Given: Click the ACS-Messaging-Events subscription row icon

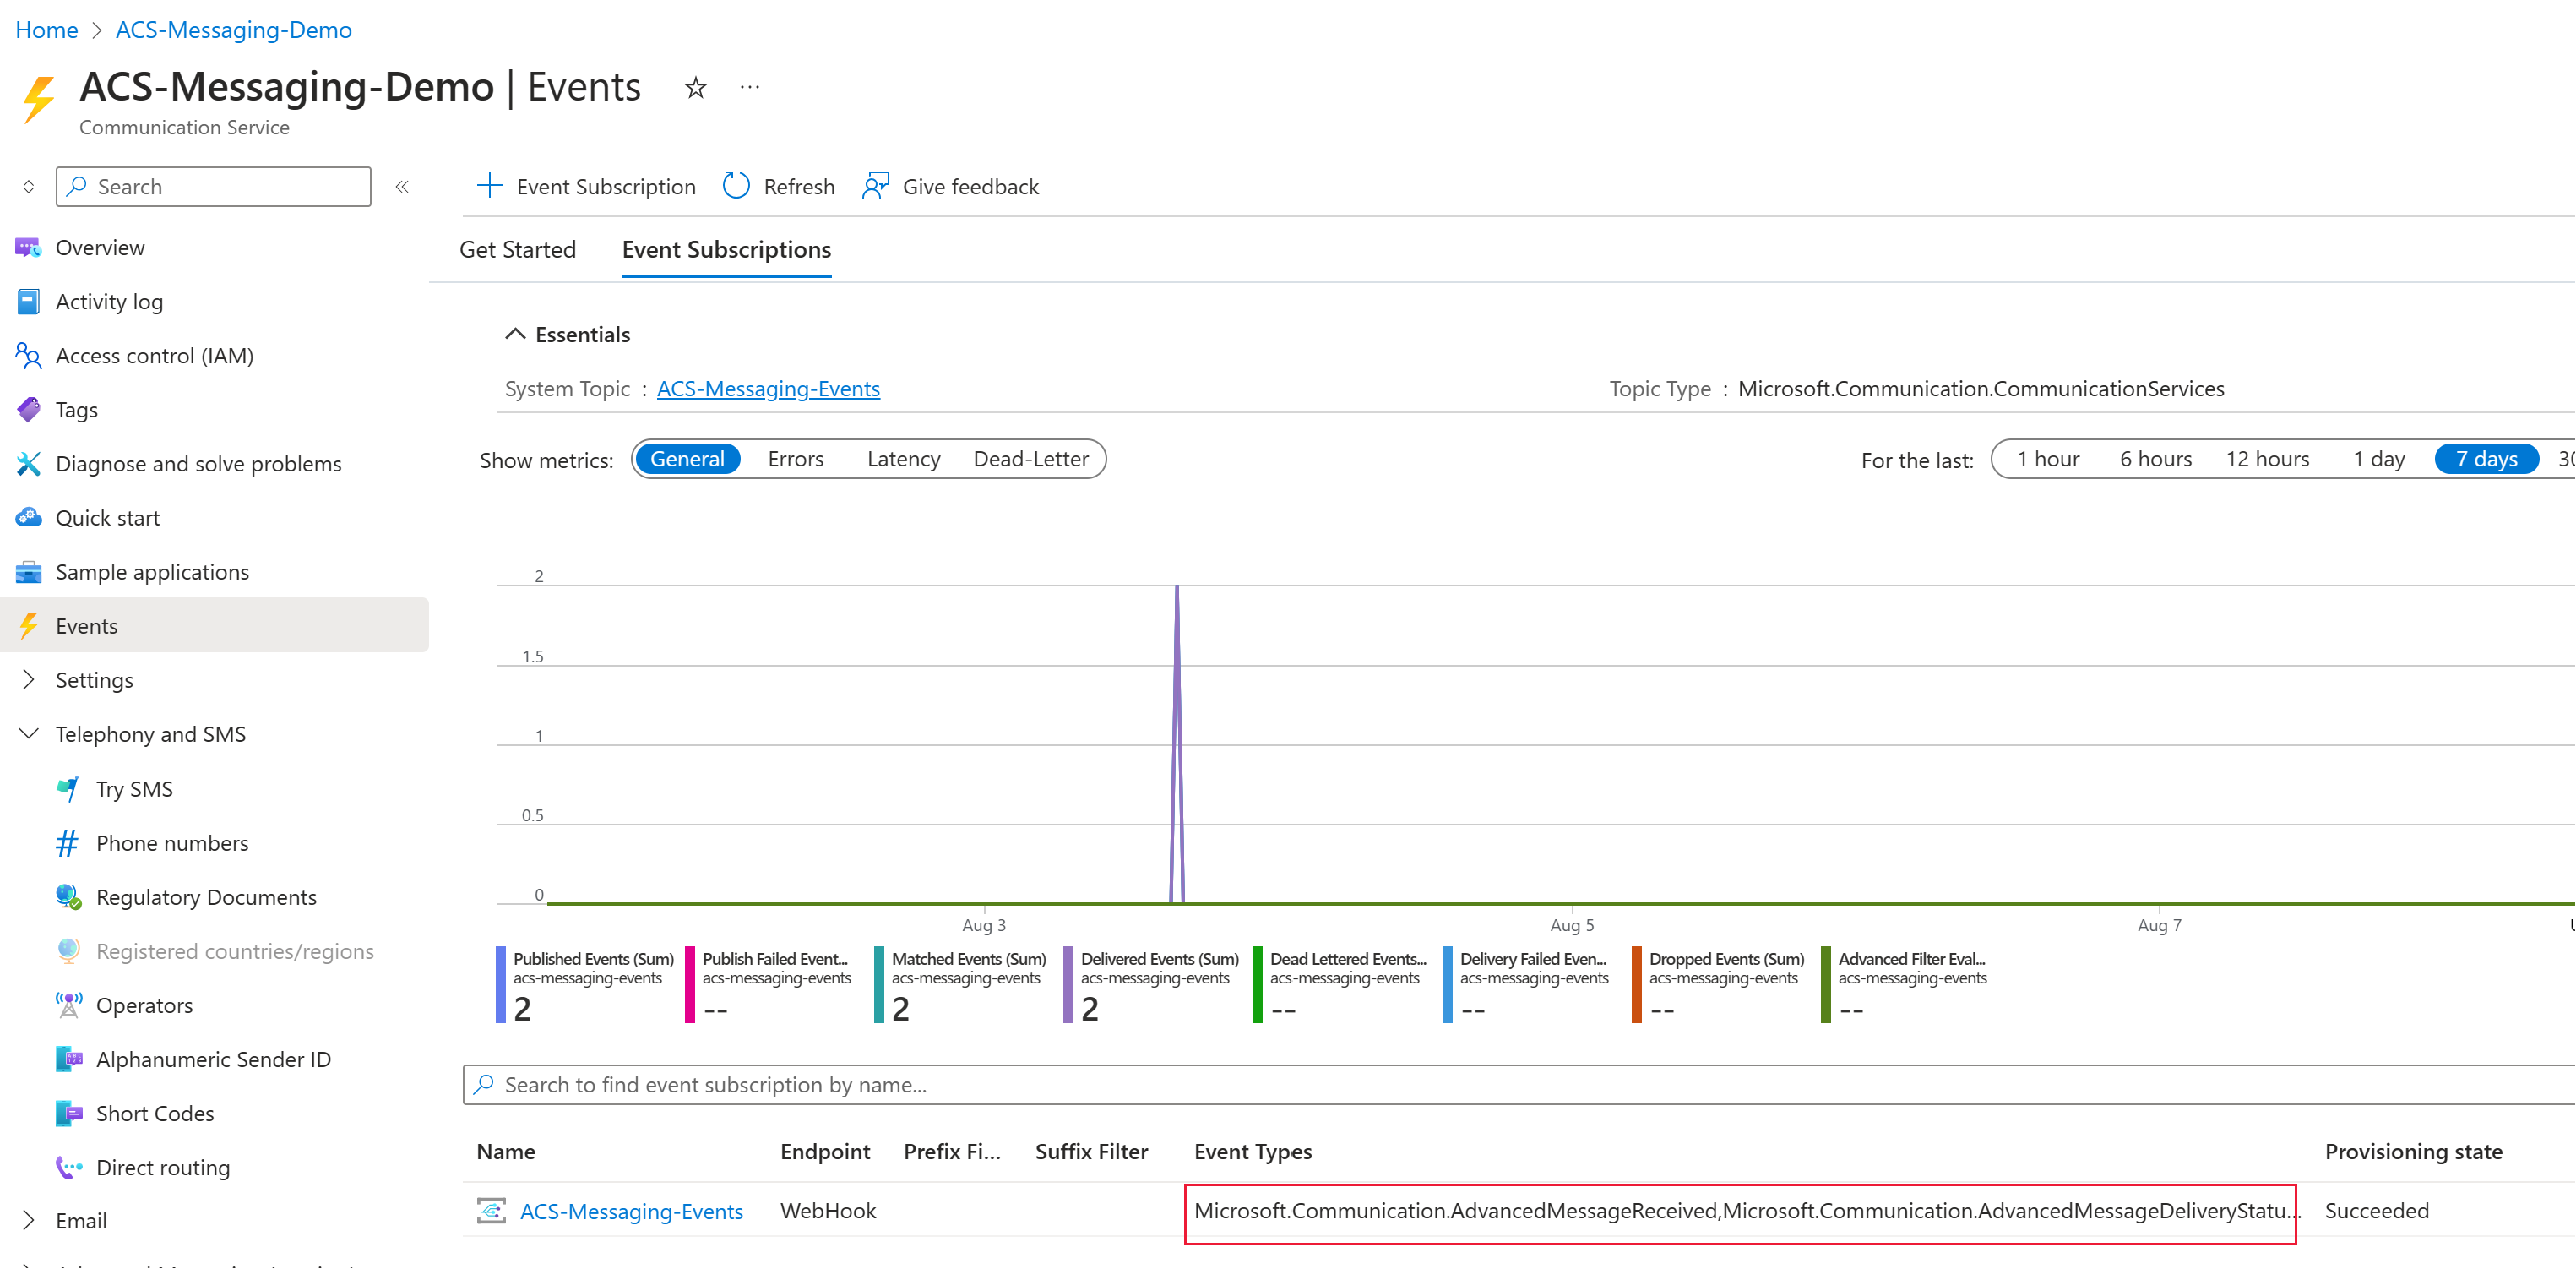Looking at the screenshot, I should pyautogui.click(x=491, y=1210).
